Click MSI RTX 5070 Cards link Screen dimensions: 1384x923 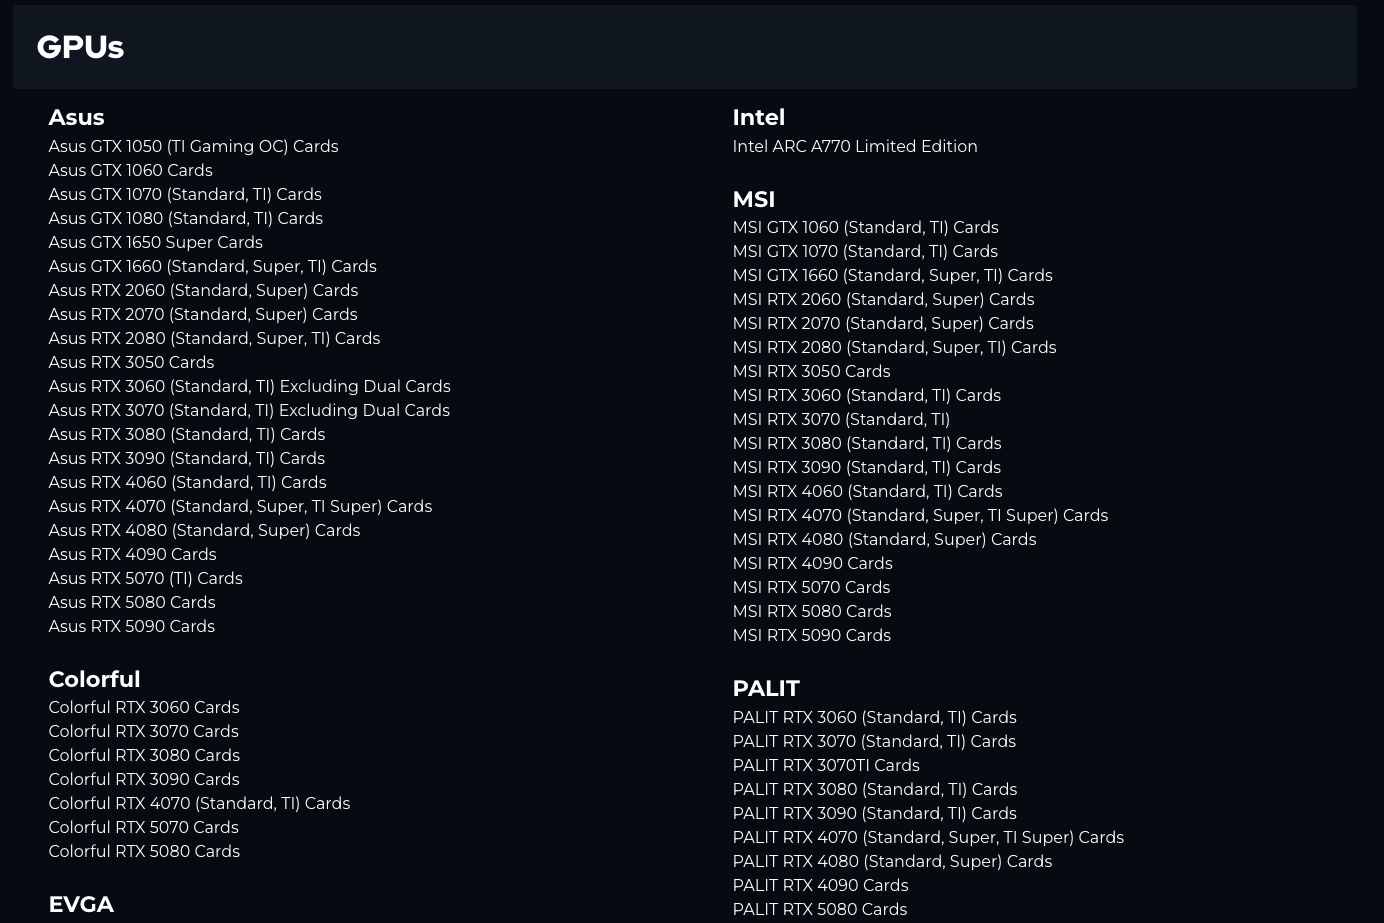[810, 587]
